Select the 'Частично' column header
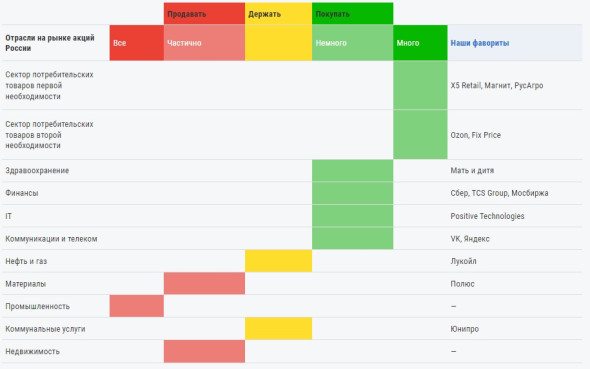Screen dimensions: 590x369 [204, 43]
